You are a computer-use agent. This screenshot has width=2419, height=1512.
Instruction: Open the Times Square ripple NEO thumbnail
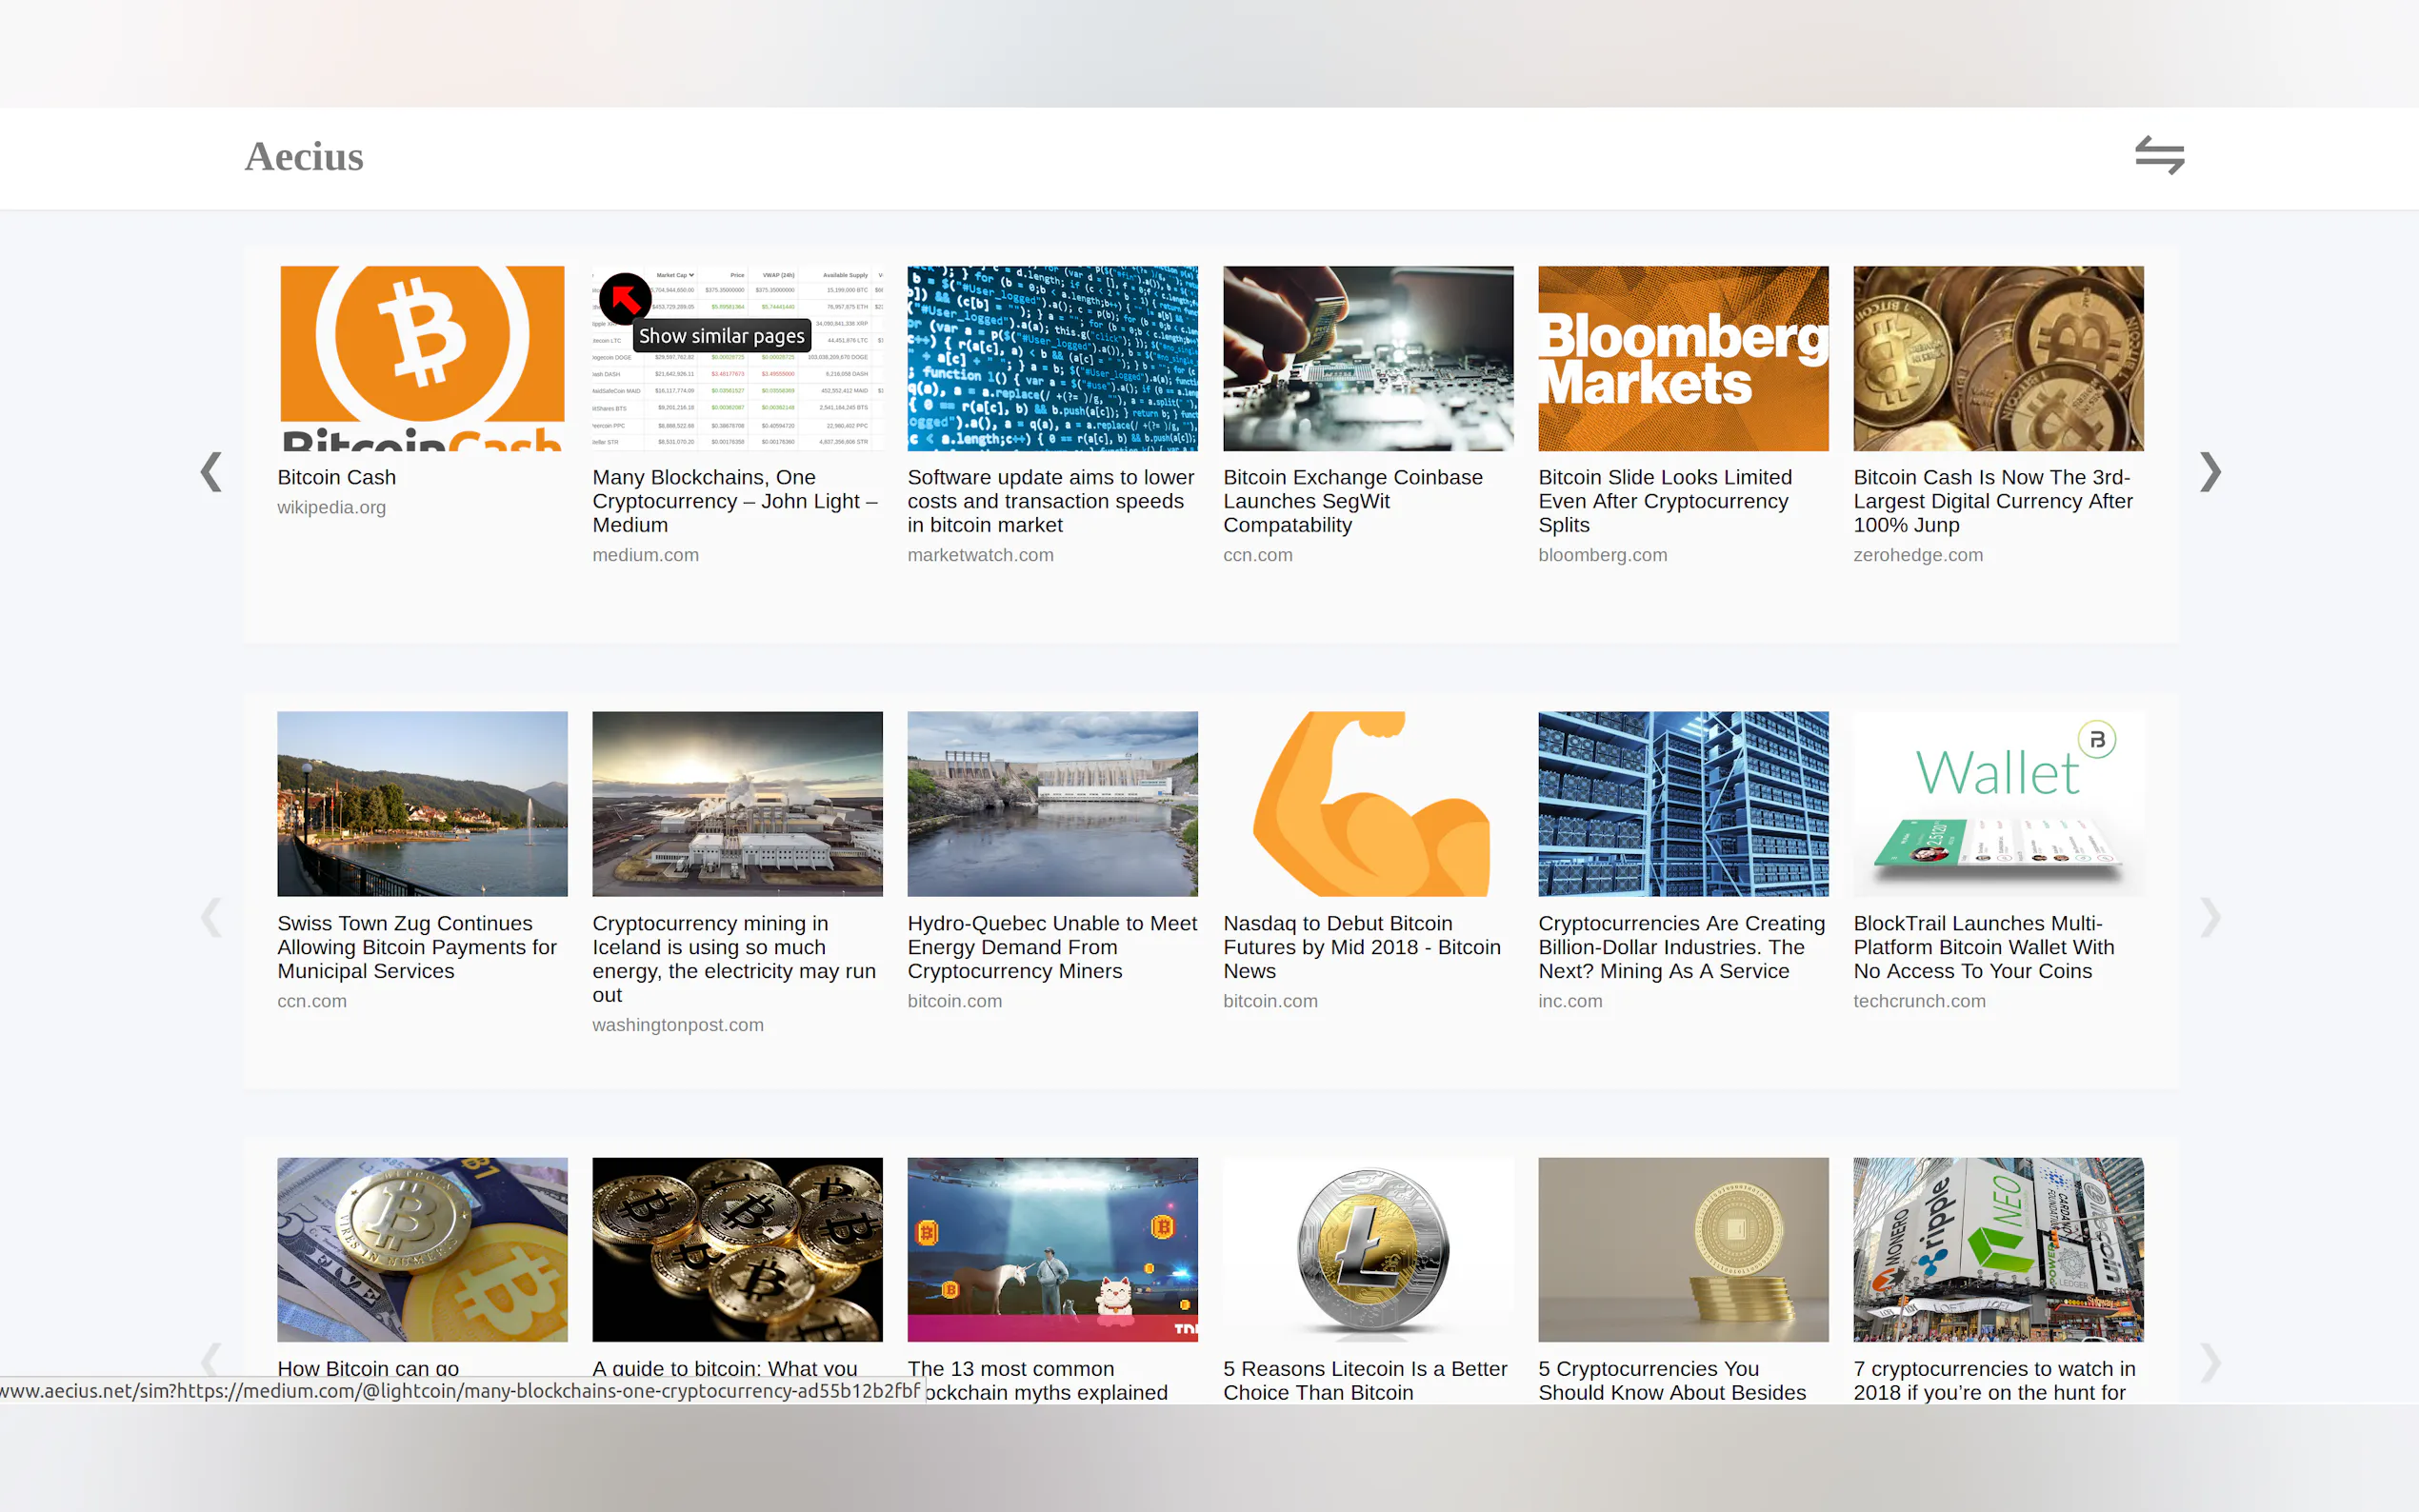point(1998,1250)
